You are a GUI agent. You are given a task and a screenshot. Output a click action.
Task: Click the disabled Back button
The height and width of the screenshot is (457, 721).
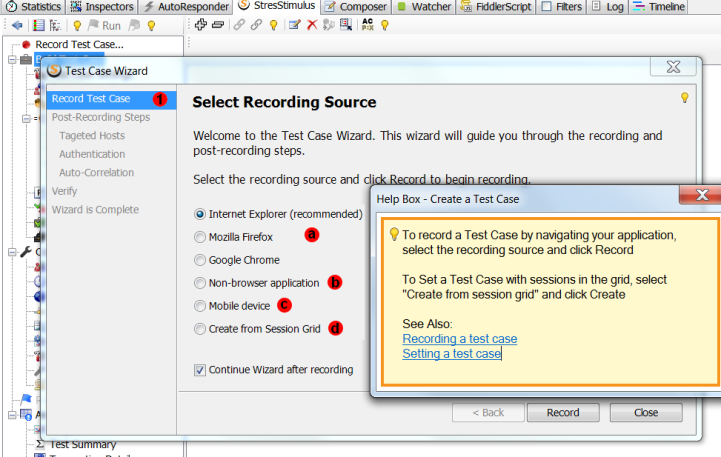488,412
